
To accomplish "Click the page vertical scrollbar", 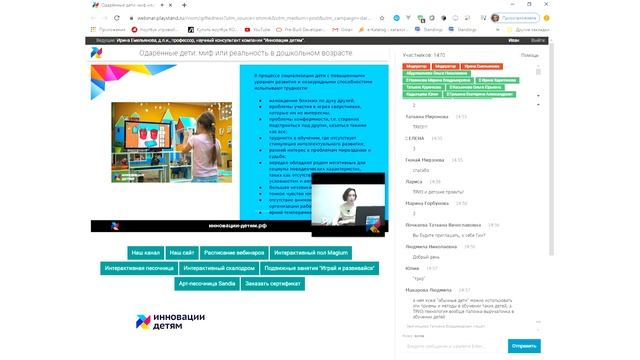I will pyautogui.click(x=552, y=149).
